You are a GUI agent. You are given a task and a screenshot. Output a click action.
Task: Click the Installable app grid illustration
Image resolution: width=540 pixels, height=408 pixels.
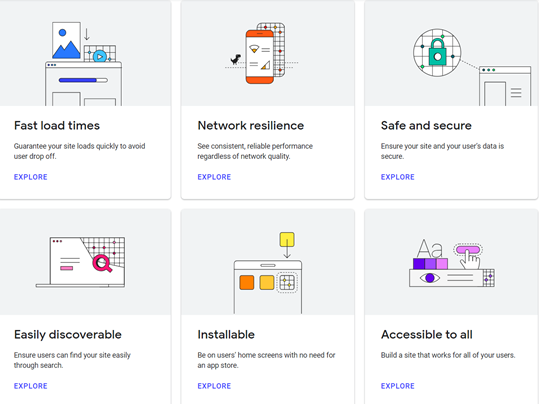[x=268, y=273]
